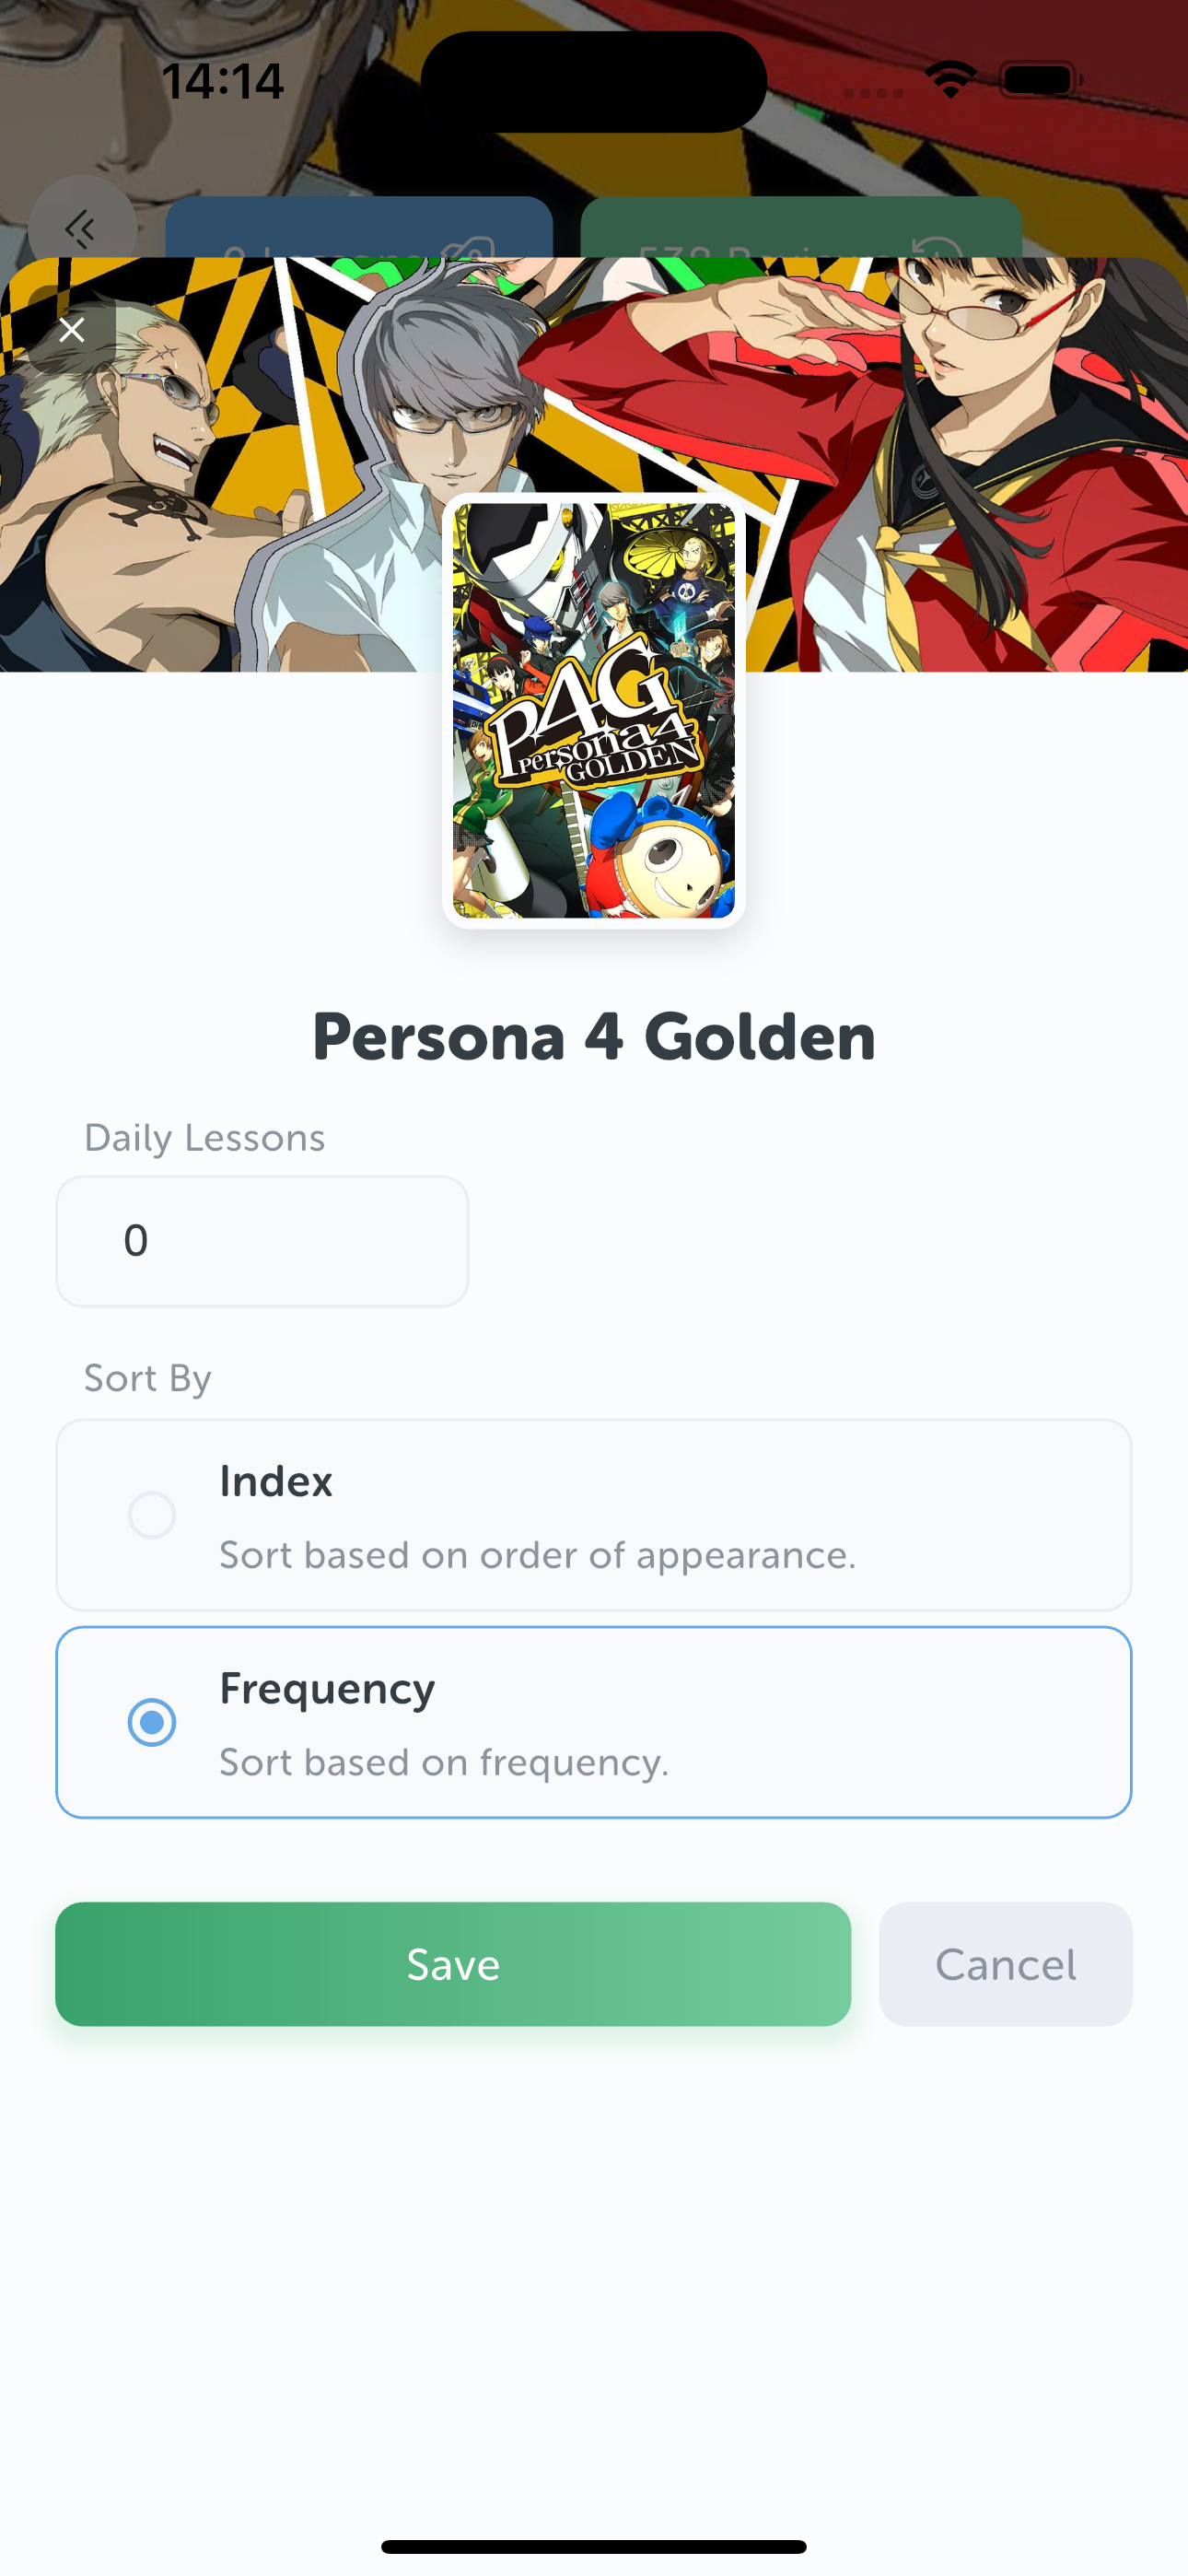
Task: Choose the 'Sort based on order of appearance' option
Action: pos(537,1556)
